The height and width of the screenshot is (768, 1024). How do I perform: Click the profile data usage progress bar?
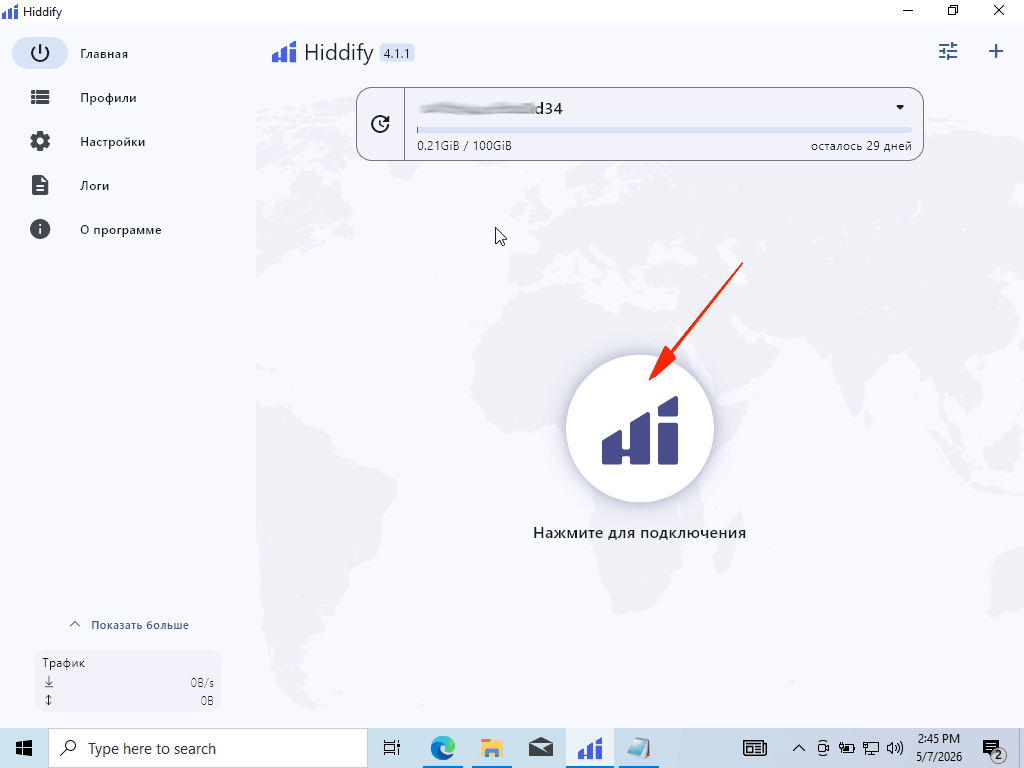pos(664,130)
